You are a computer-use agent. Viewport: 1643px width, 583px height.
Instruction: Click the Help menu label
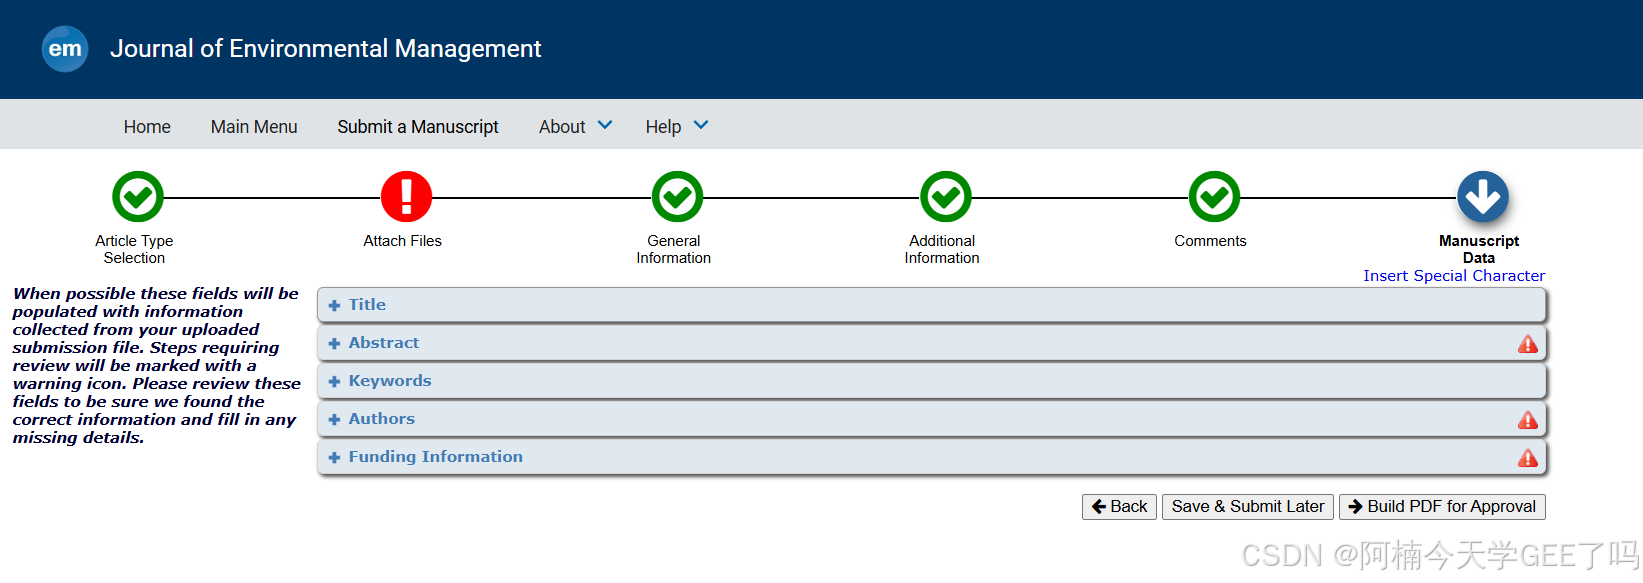[x=663, y=127]
